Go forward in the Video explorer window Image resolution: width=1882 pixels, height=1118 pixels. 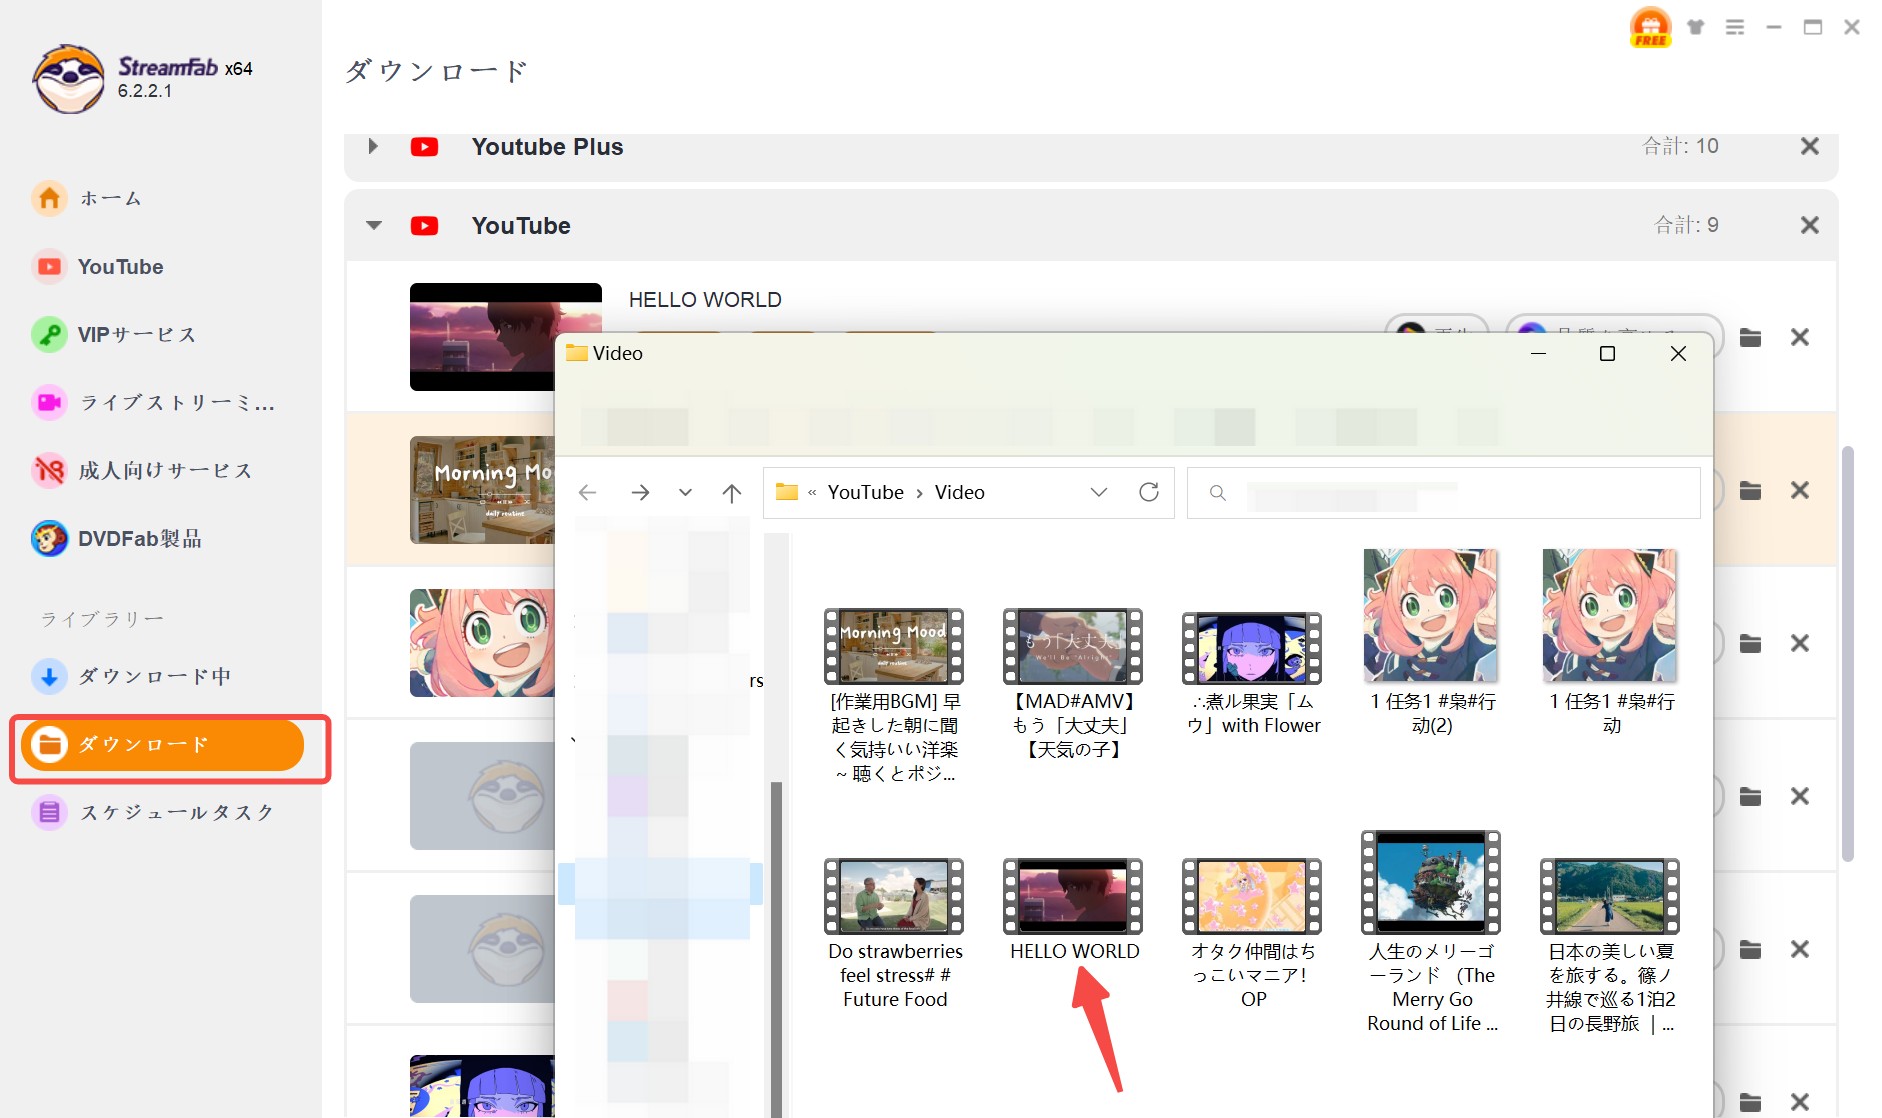pos(640,493)
